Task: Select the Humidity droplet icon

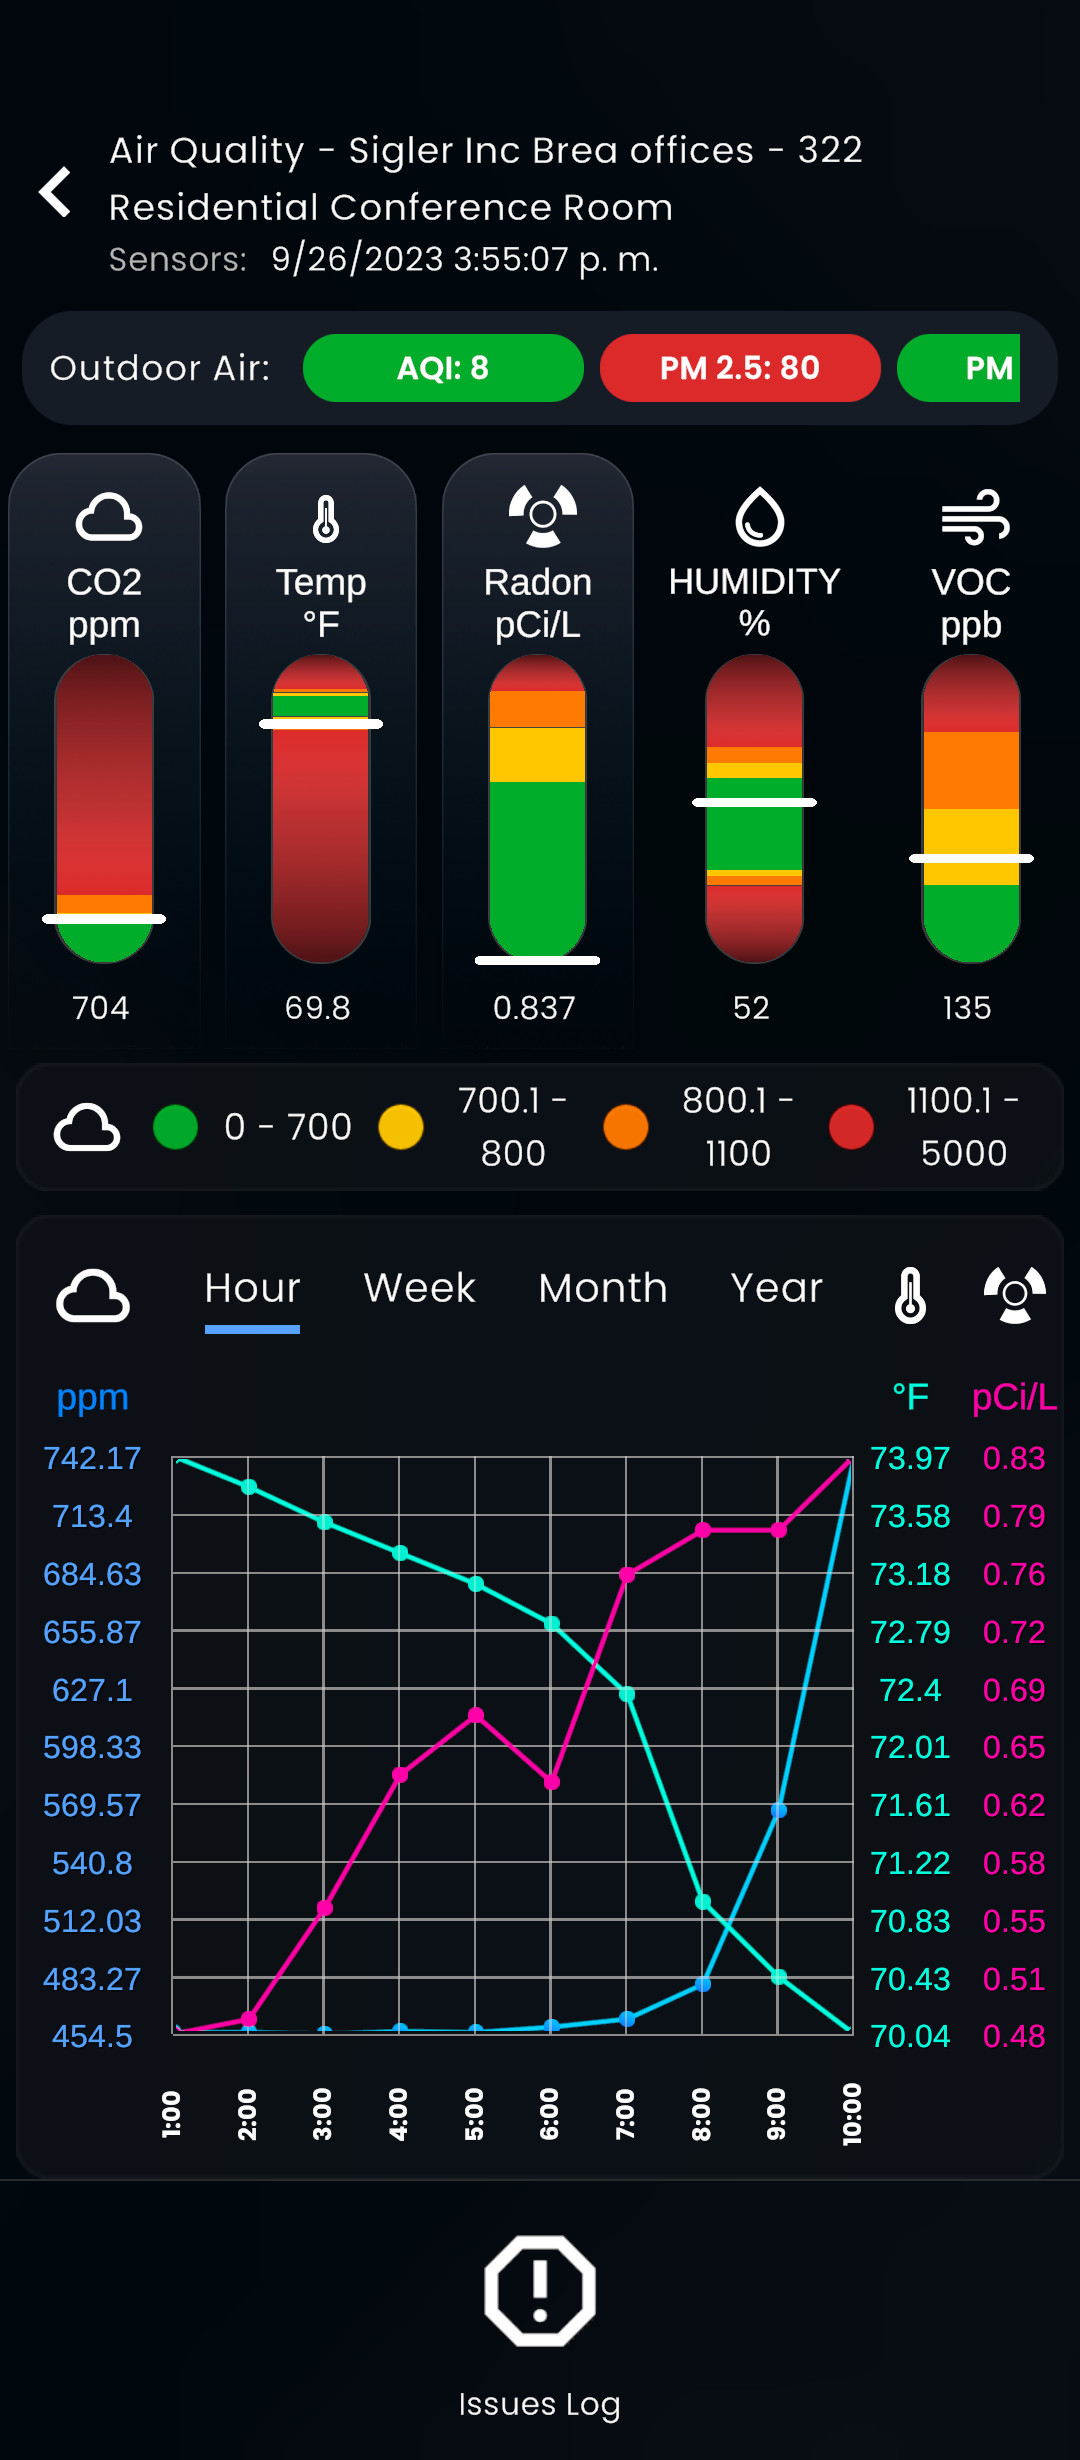Action: point(759,517)
